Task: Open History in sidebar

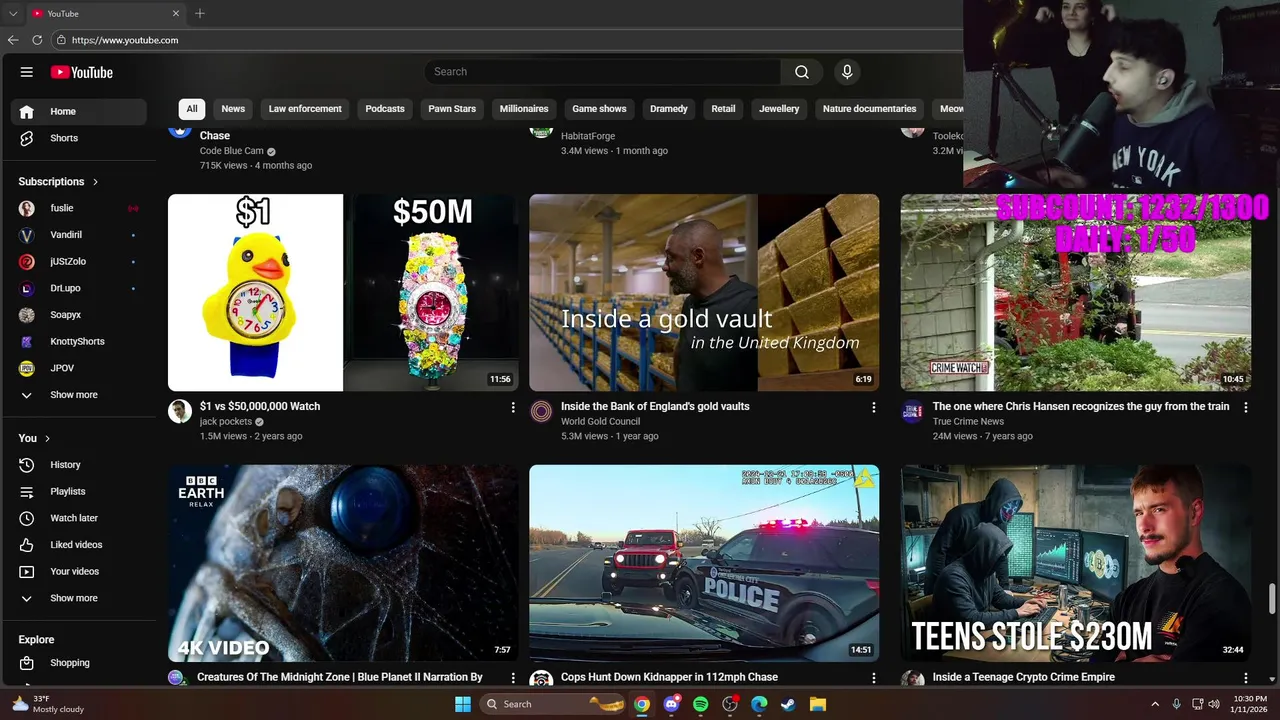Action: pos(79,465)
